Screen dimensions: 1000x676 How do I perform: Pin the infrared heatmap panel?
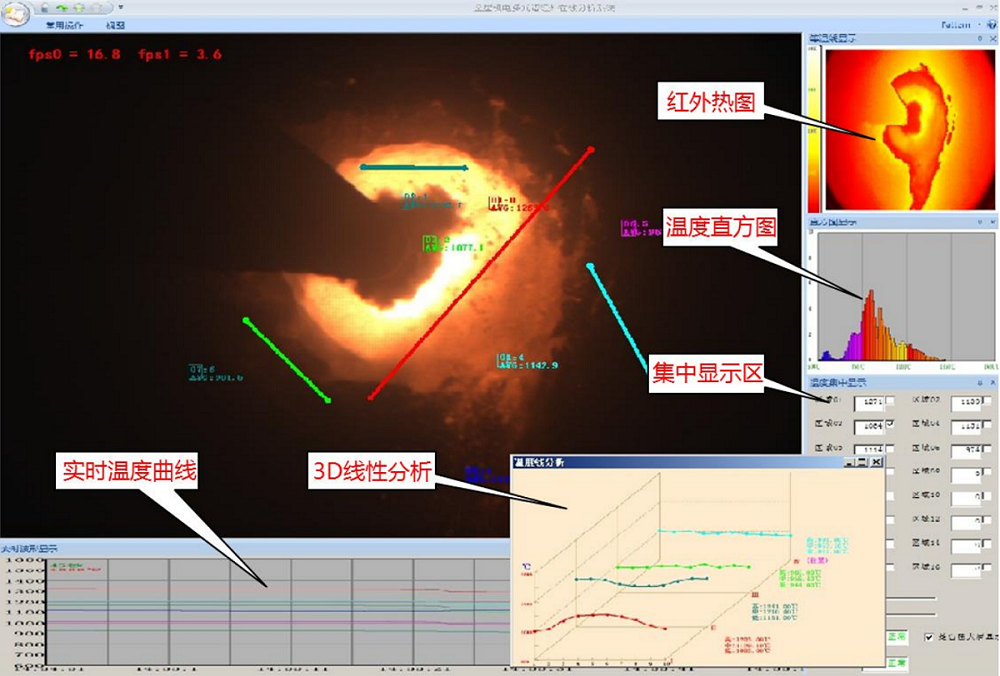click(x=980, y=39)
